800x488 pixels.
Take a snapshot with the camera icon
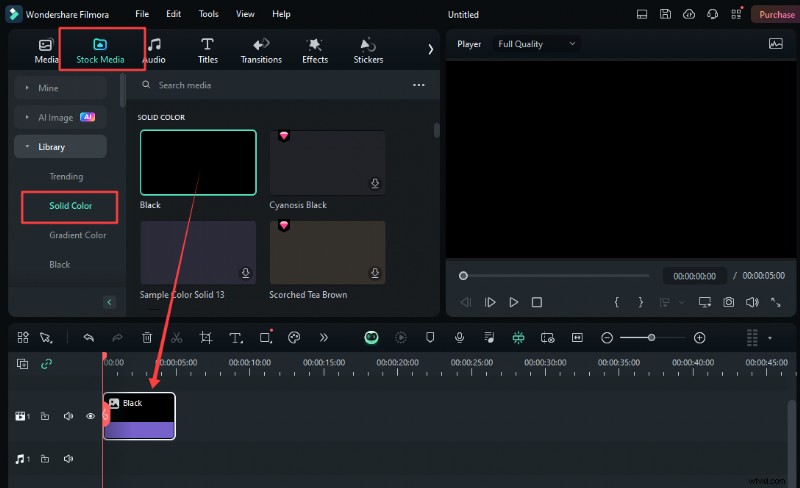[729, 302]
